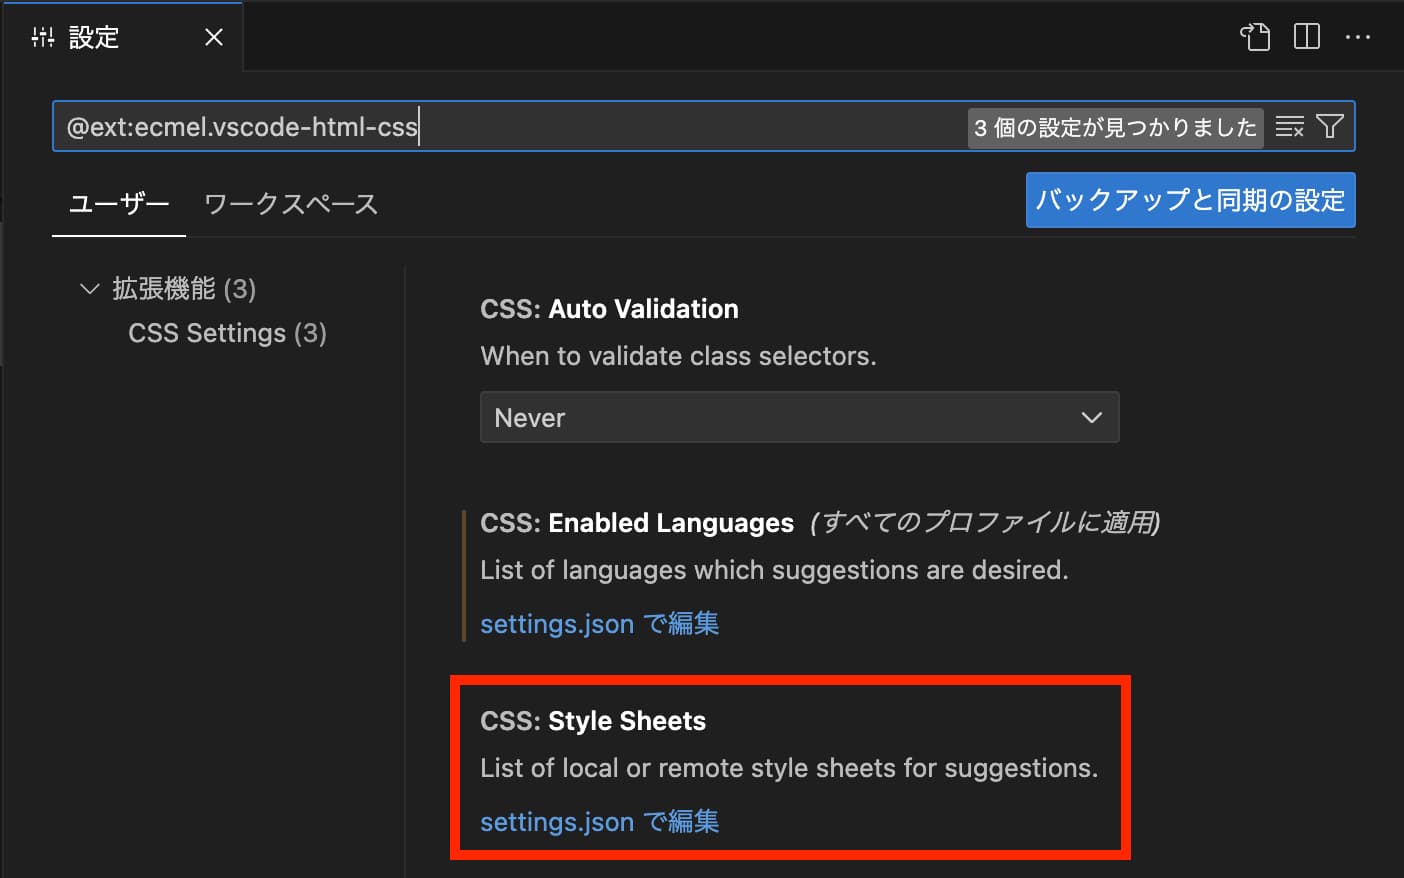Open Settings JSON file icon
Screen dimensions: 1404x878
(x=1255, y=37)
